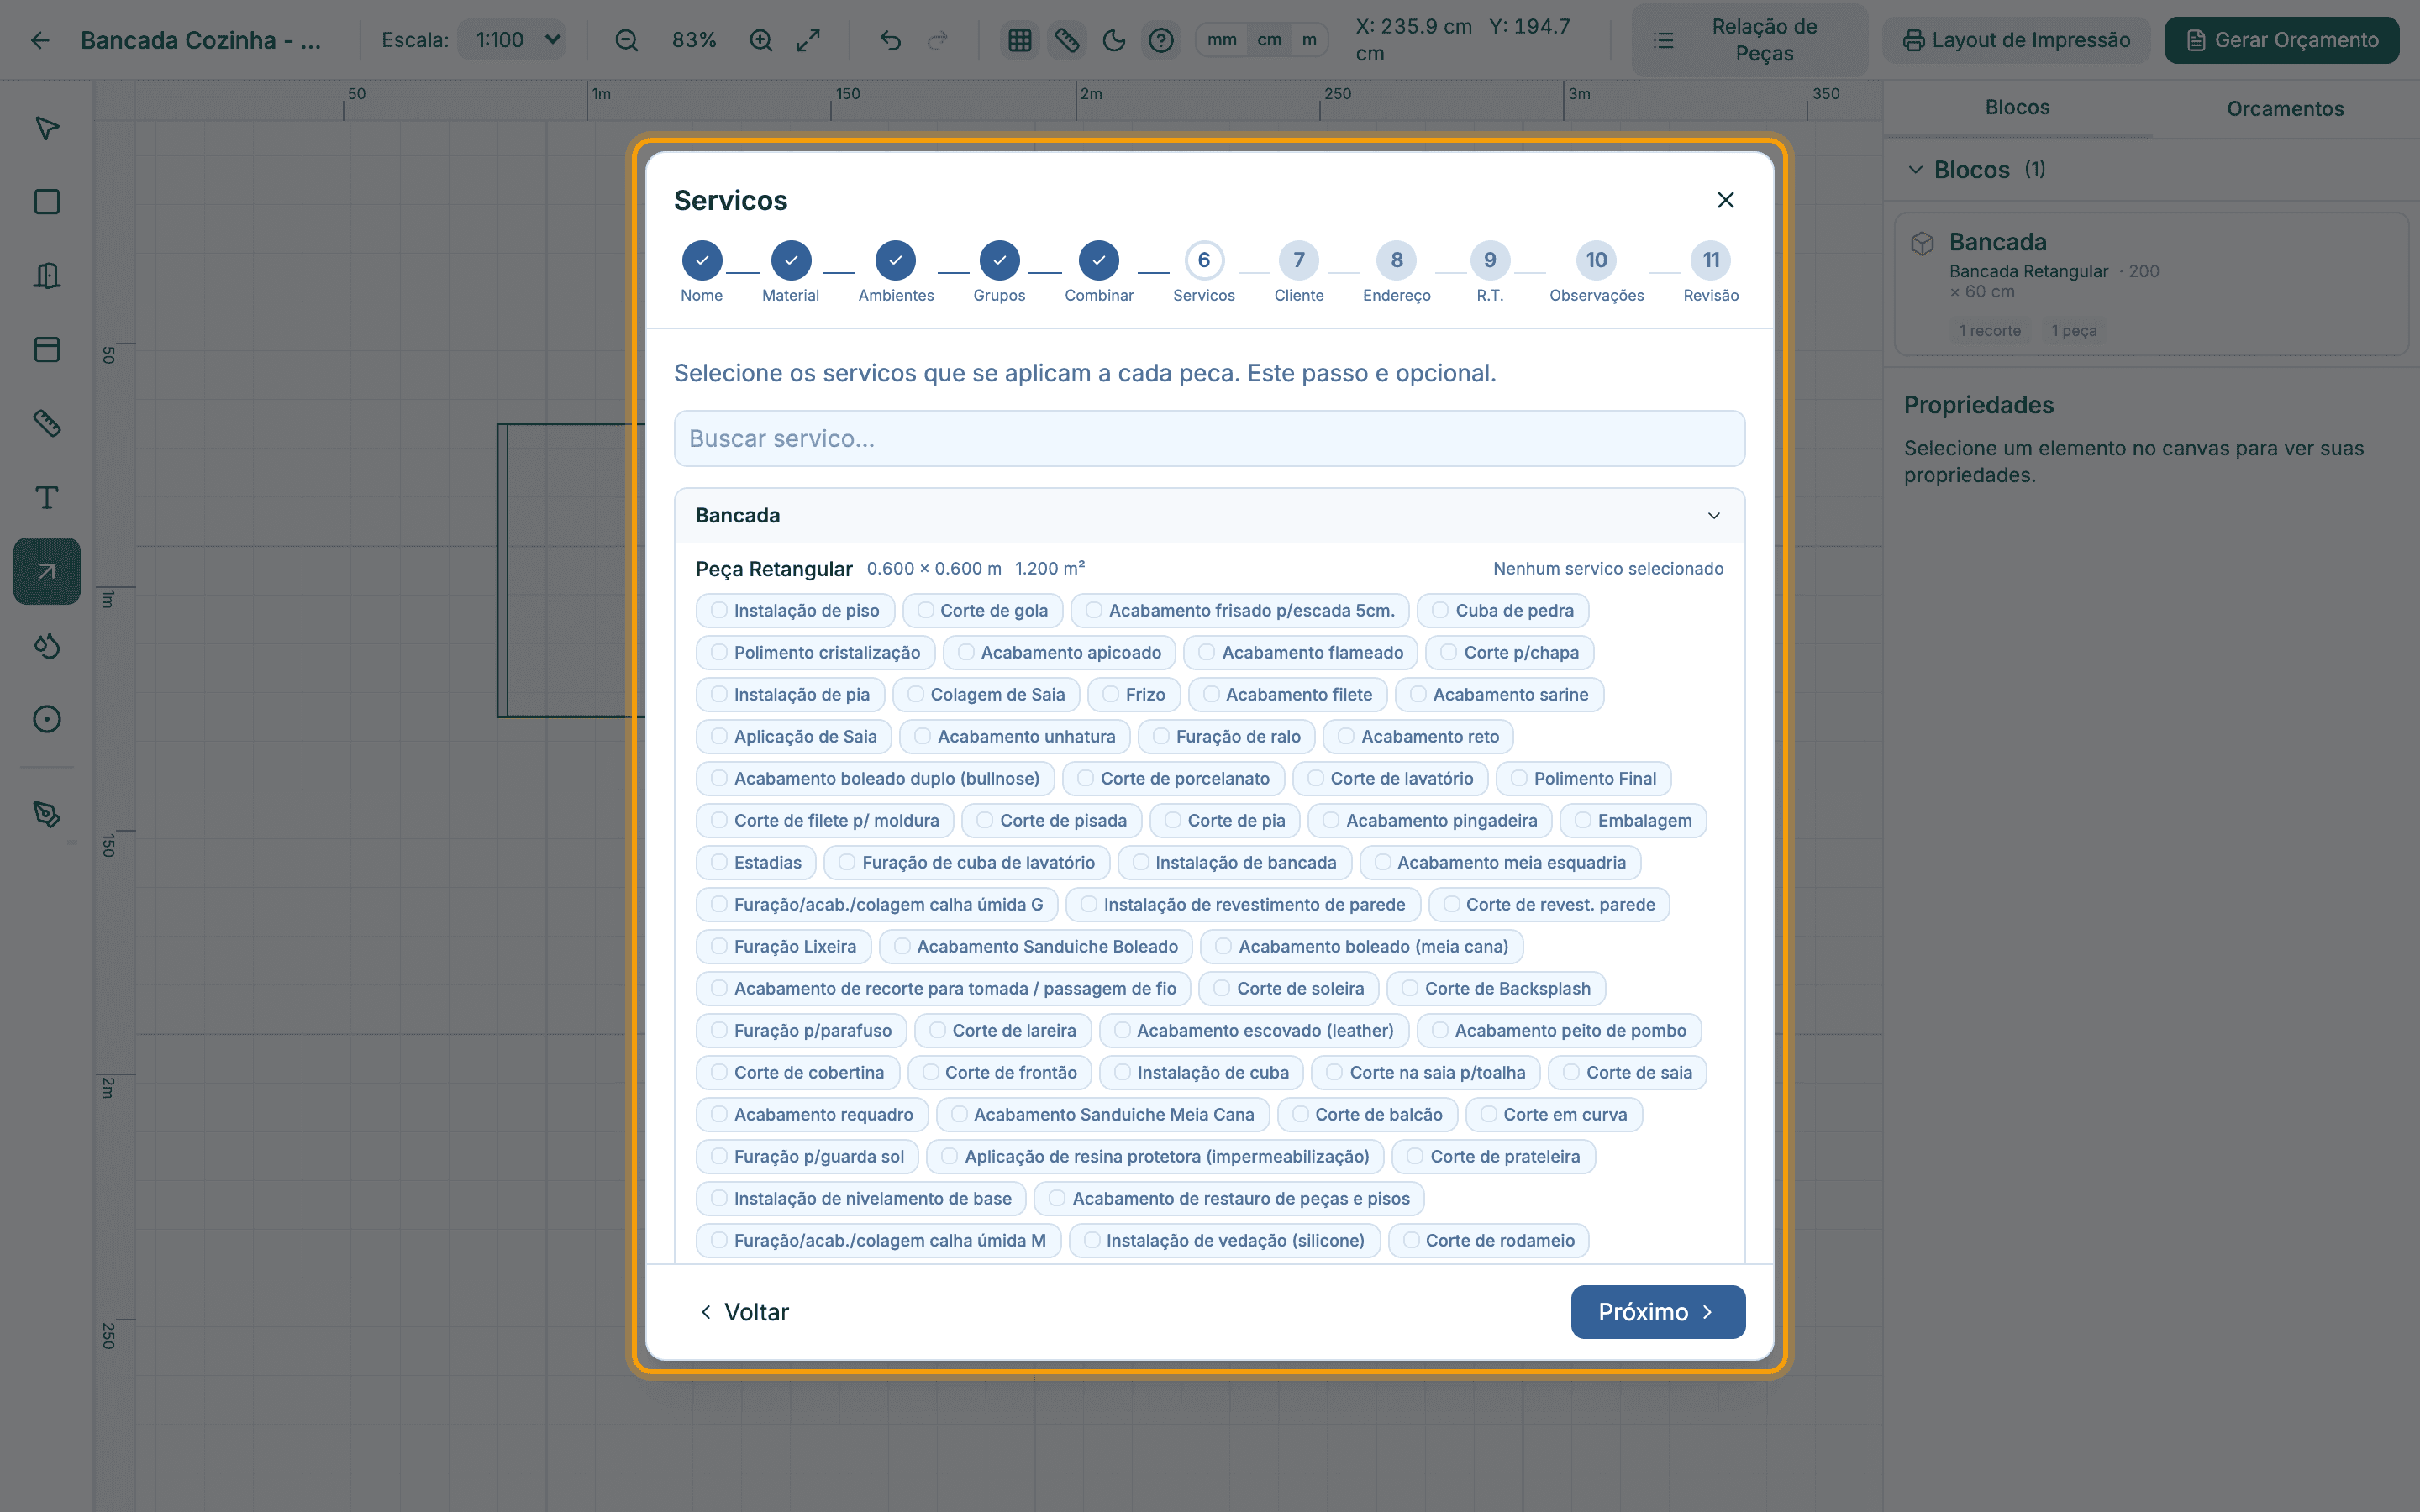Enable Cuba de pedra service

(x=1503, y=610)
